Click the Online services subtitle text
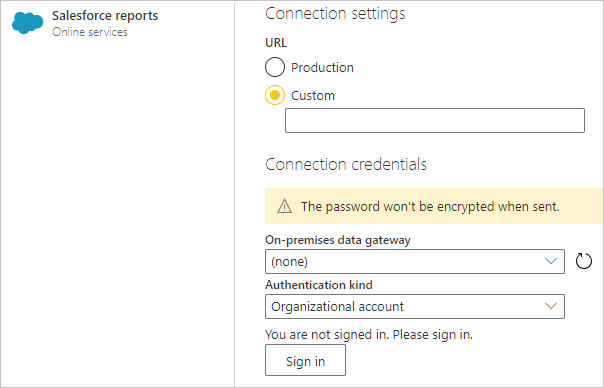Viewport: 604px width, 388px height. pyautogui.click(x=90, y=32)
